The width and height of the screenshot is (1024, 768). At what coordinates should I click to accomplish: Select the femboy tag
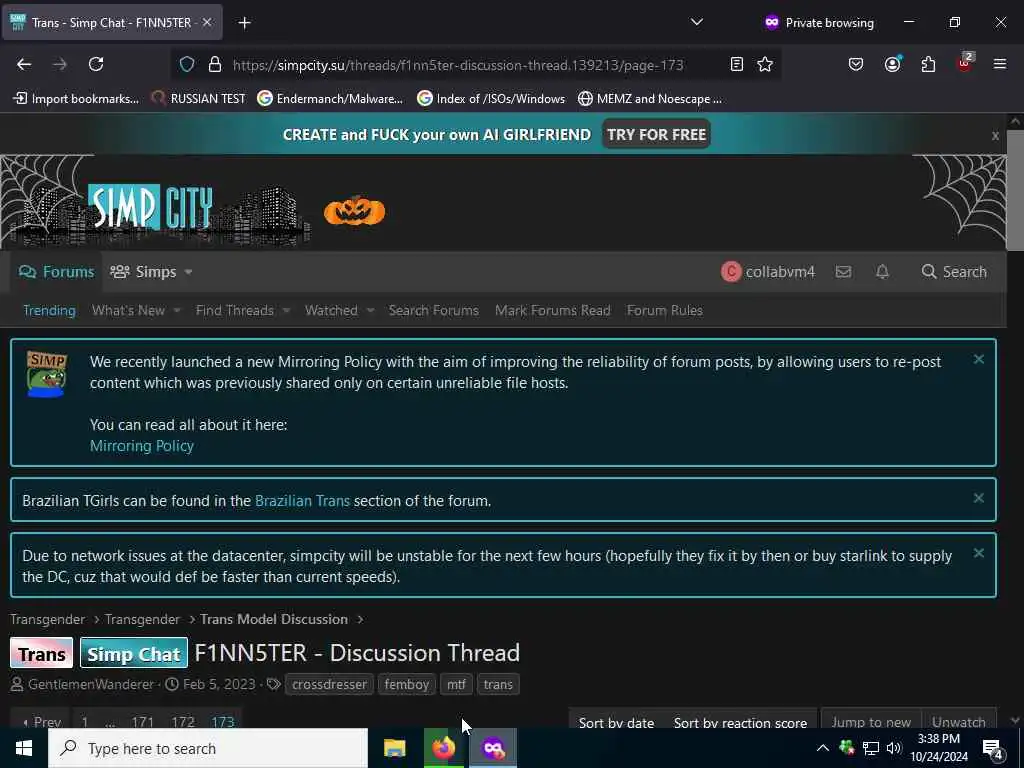click(x=406, y=684)
